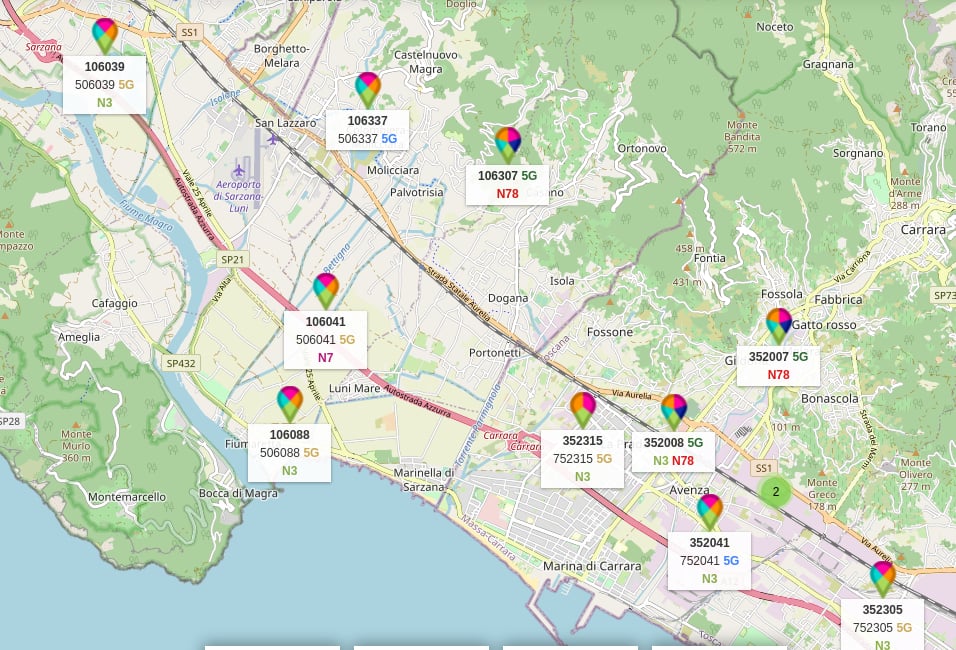Click the green N3 band under 506039

(105, 102)
